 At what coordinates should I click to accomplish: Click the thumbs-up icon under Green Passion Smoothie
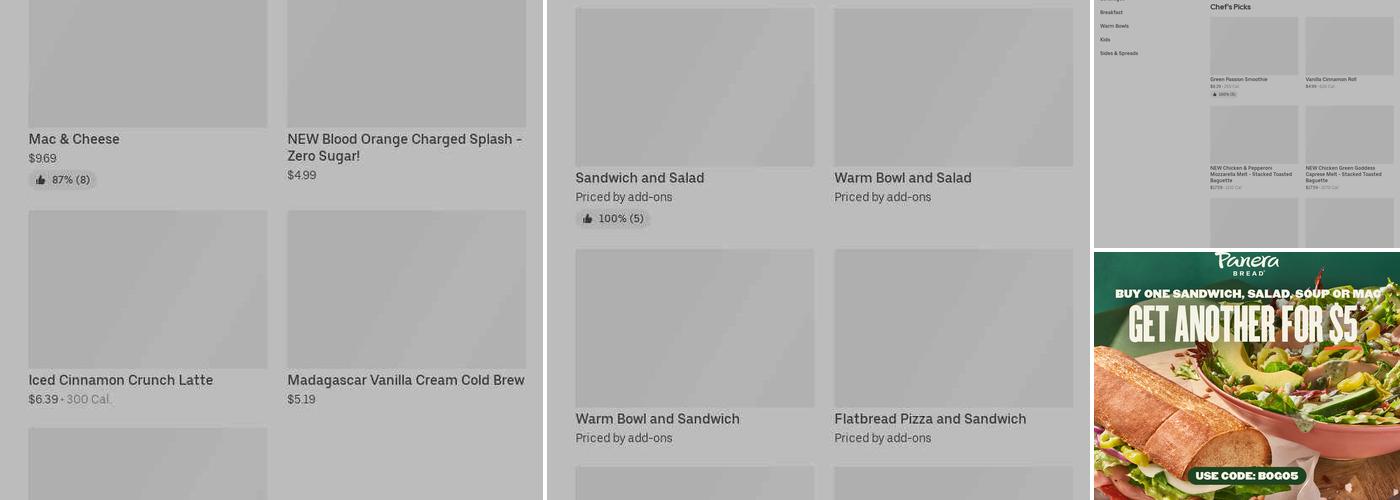pos(1214,94)
